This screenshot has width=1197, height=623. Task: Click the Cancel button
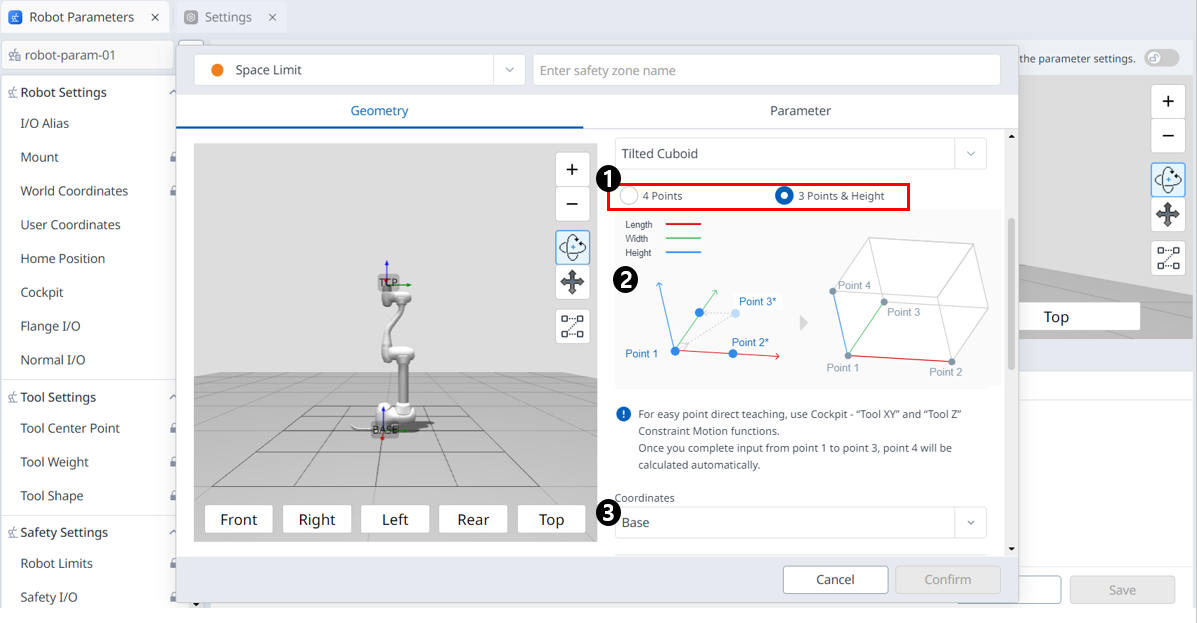(835, 580)
